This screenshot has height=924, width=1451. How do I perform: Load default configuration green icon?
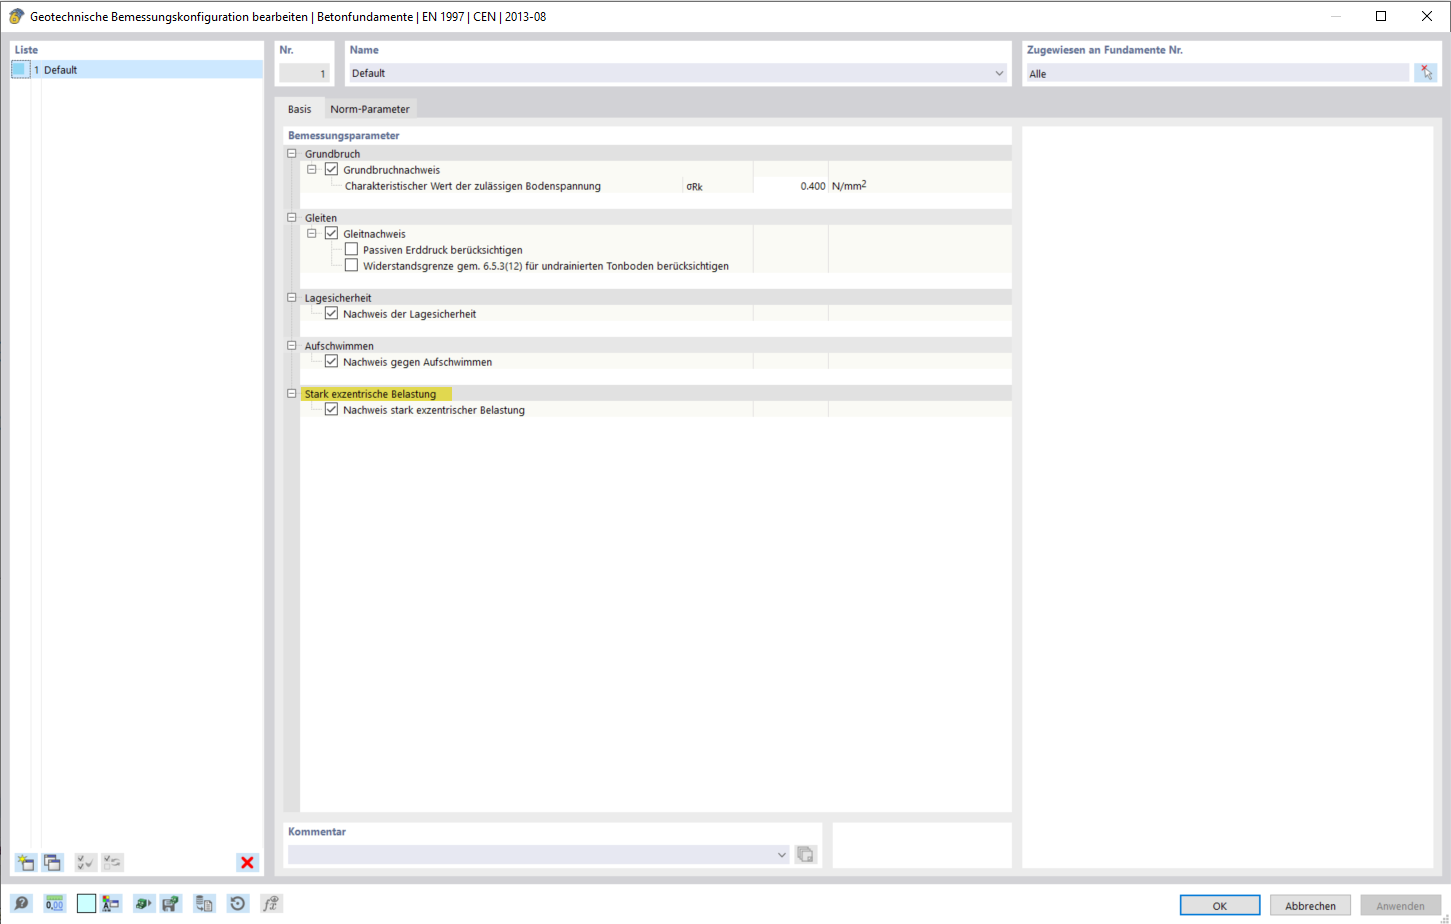[x=144, y=904]
